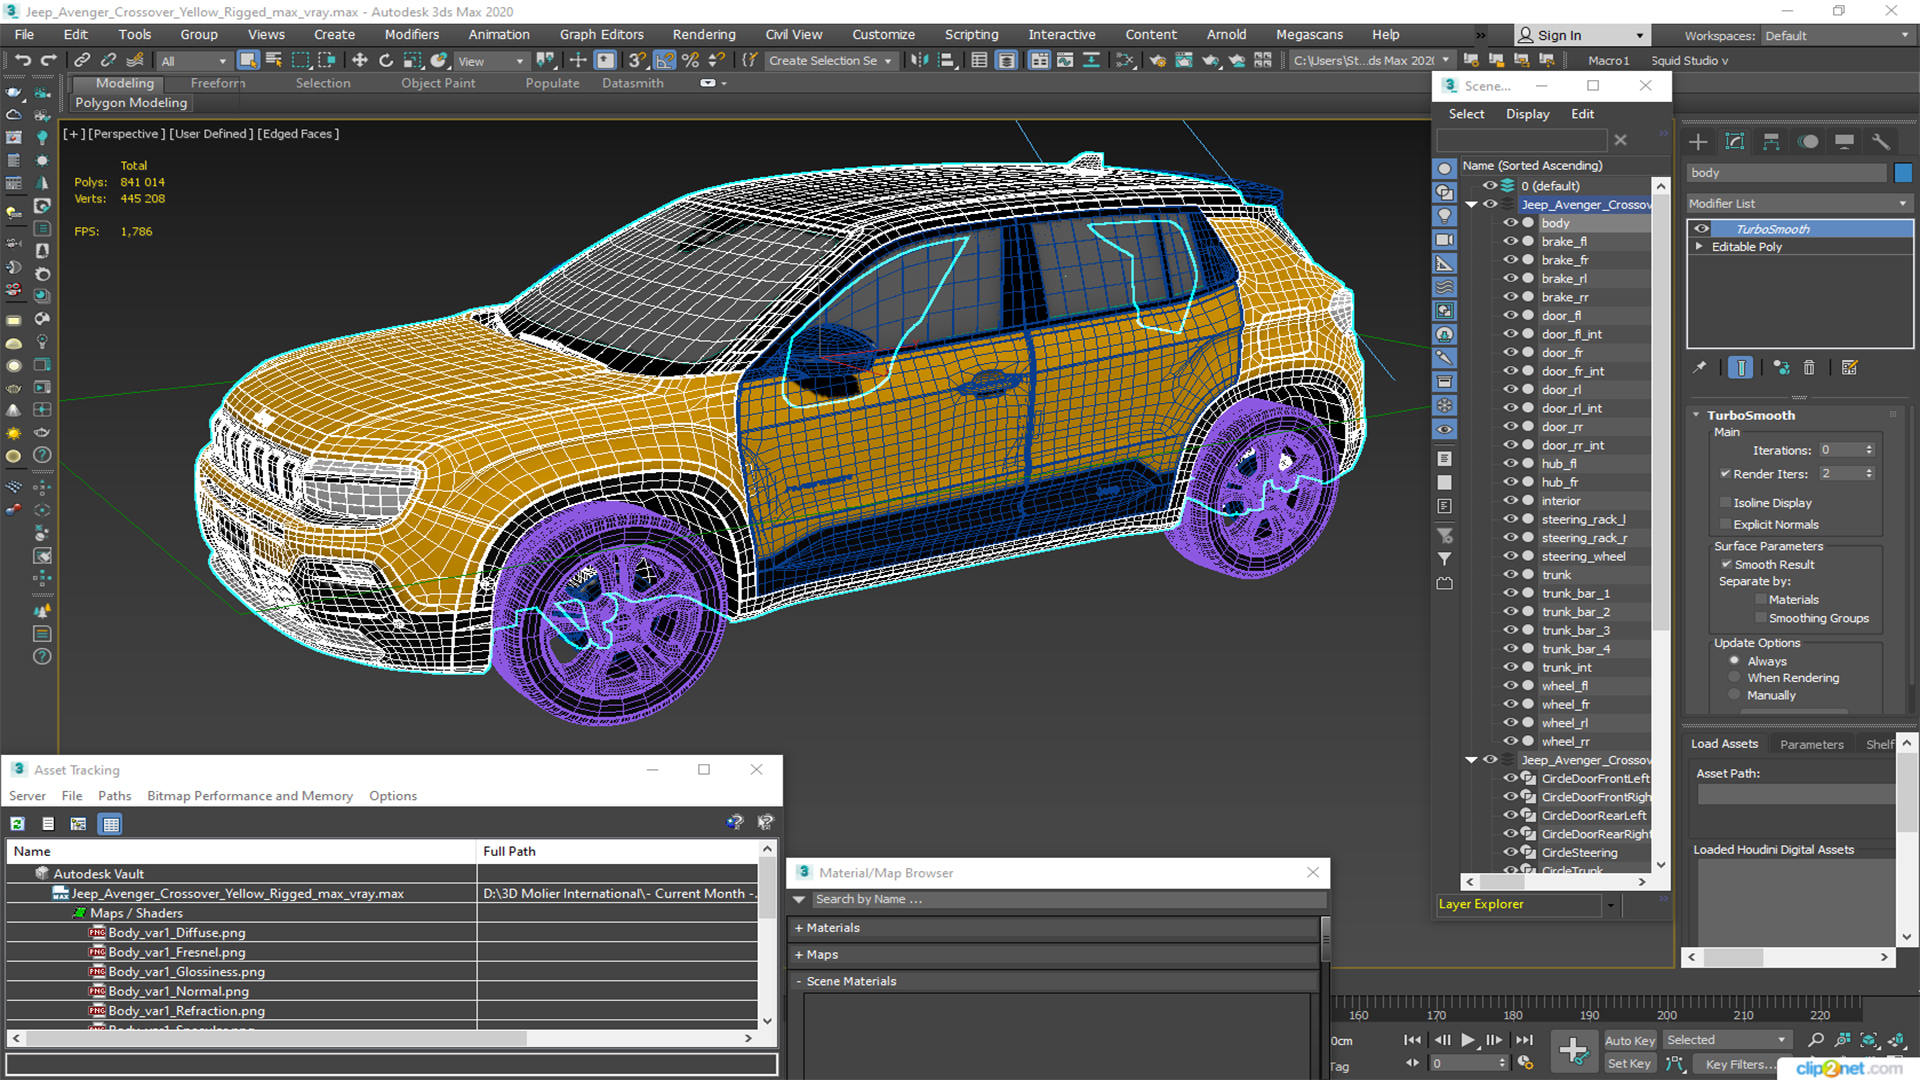Open Create Selection Set dropdown
This screenshot has width=1920, height=1080.
click(x=830, y=61)
